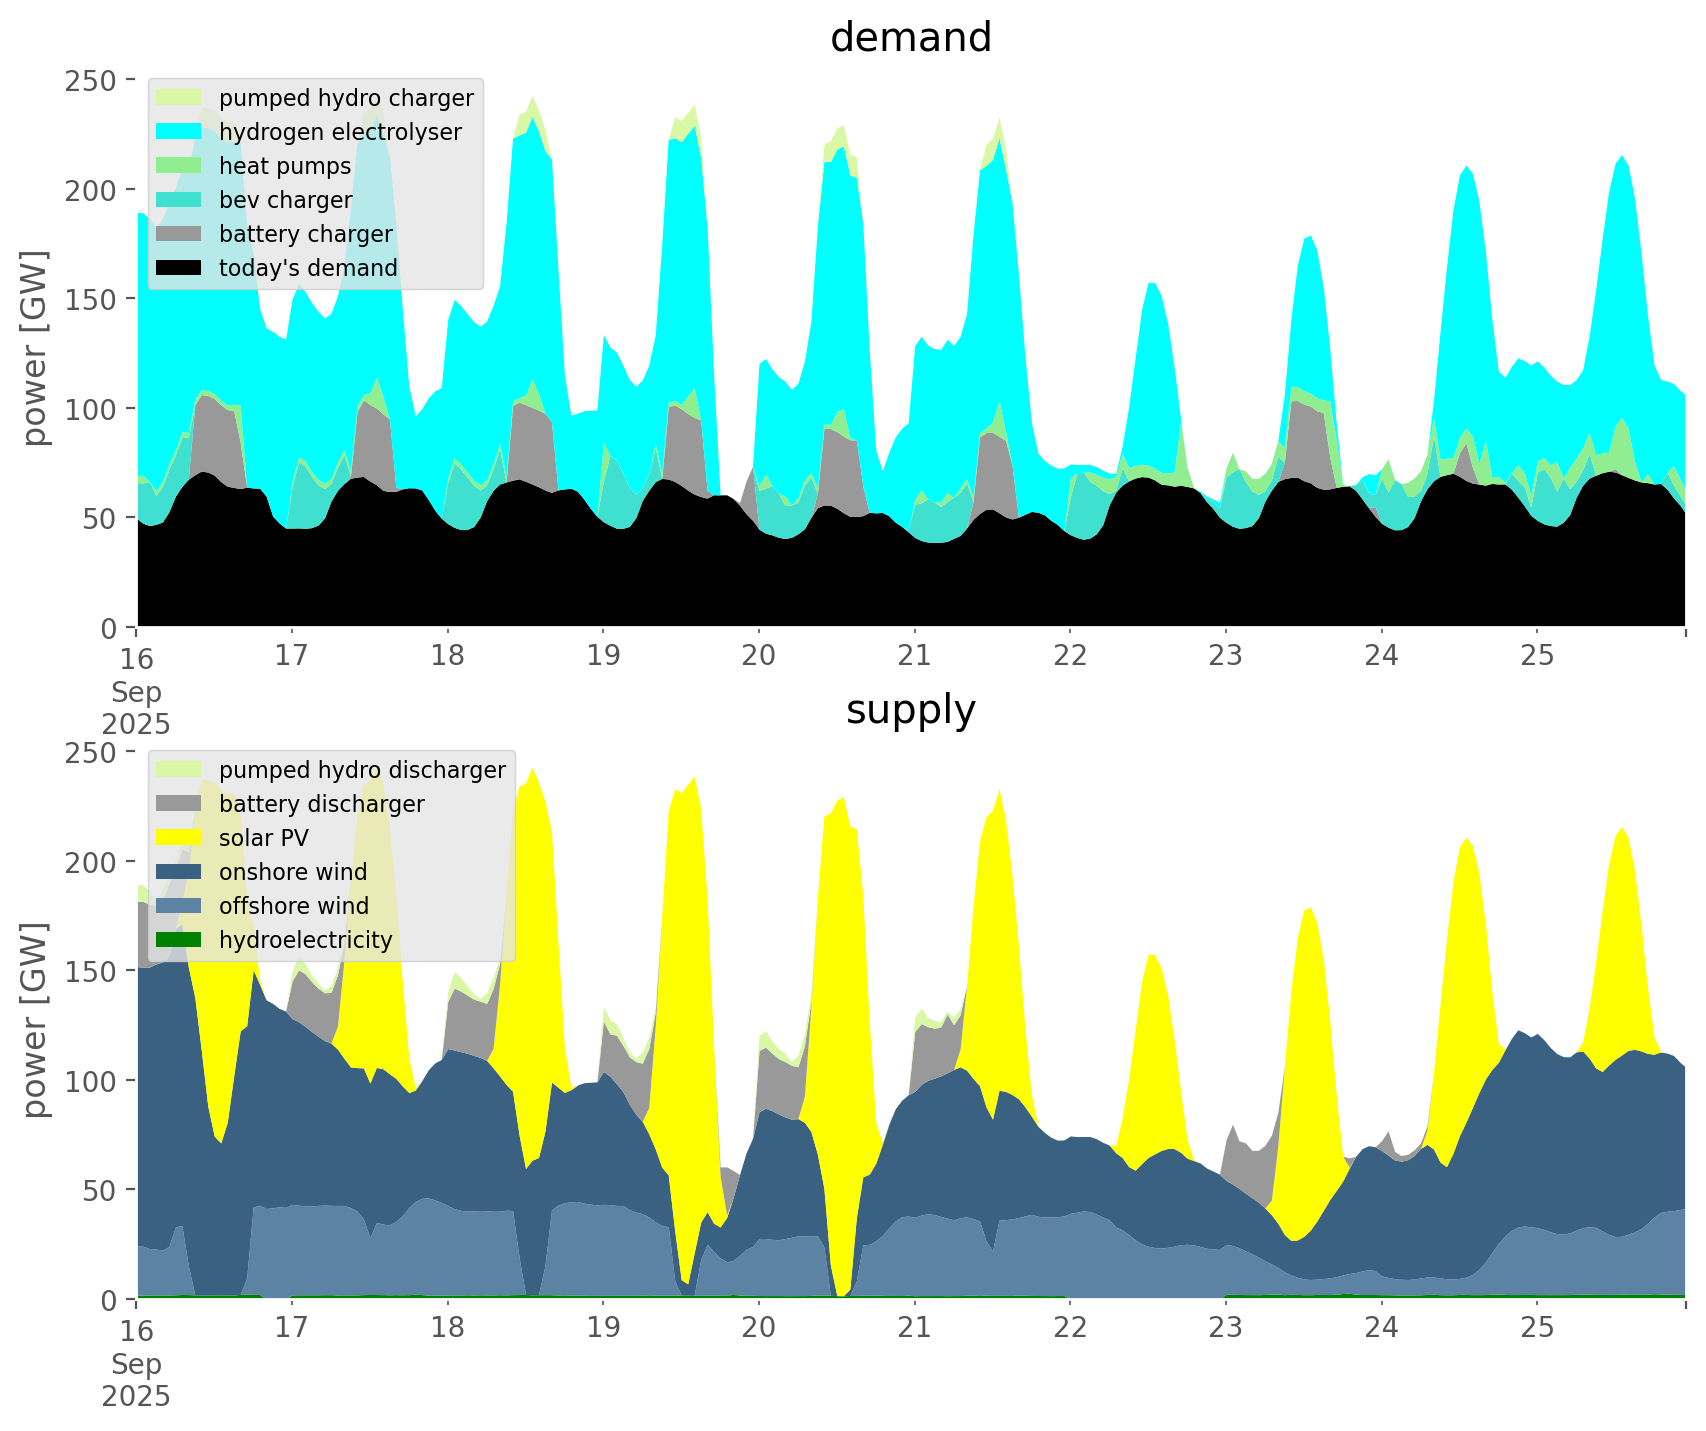This screenshot has width=1706, height=1431.
Task: Click the onshore wind legend swatch
Action: [x=180, y=872]
